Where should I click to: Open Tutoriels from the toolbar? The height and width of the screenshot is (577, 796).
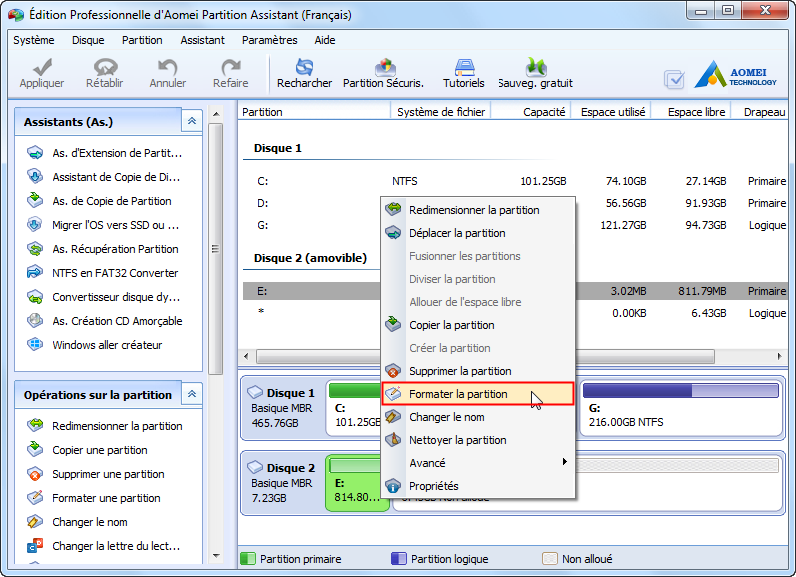463,74
